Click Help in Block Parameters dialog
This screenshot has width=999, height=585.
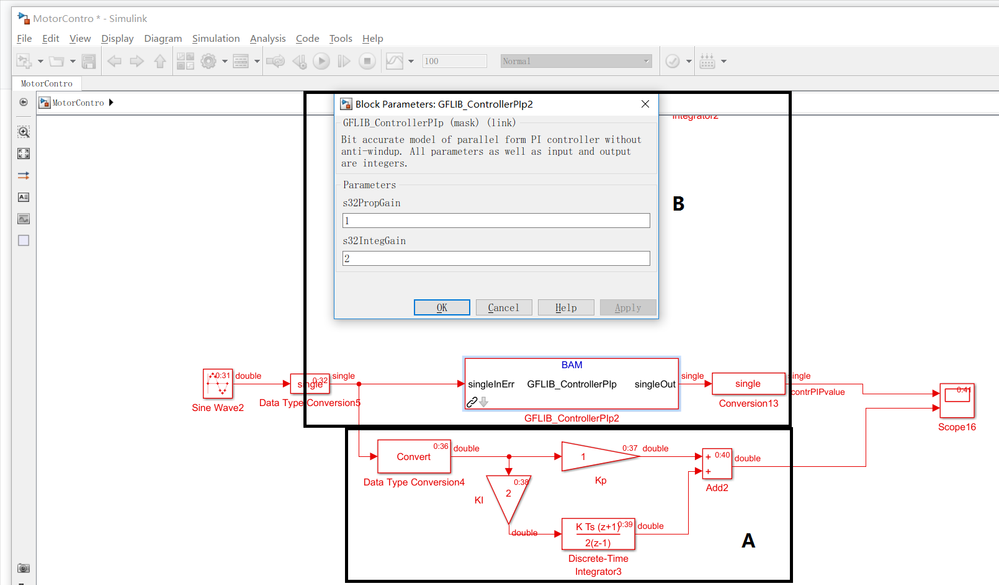tap(566, 307)
